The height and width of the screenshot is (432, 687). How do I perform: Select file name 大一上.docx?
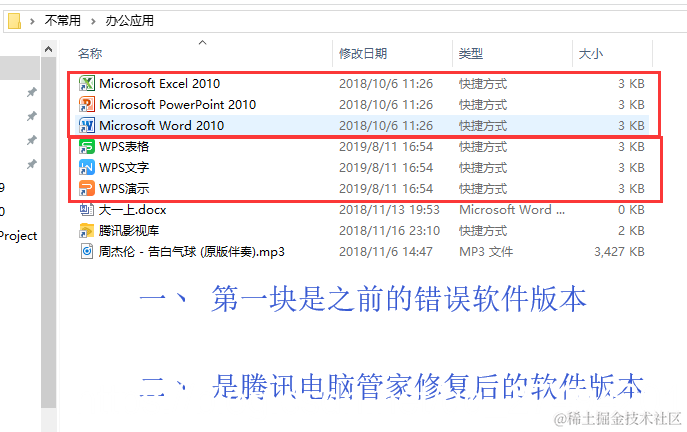(132, 209)
